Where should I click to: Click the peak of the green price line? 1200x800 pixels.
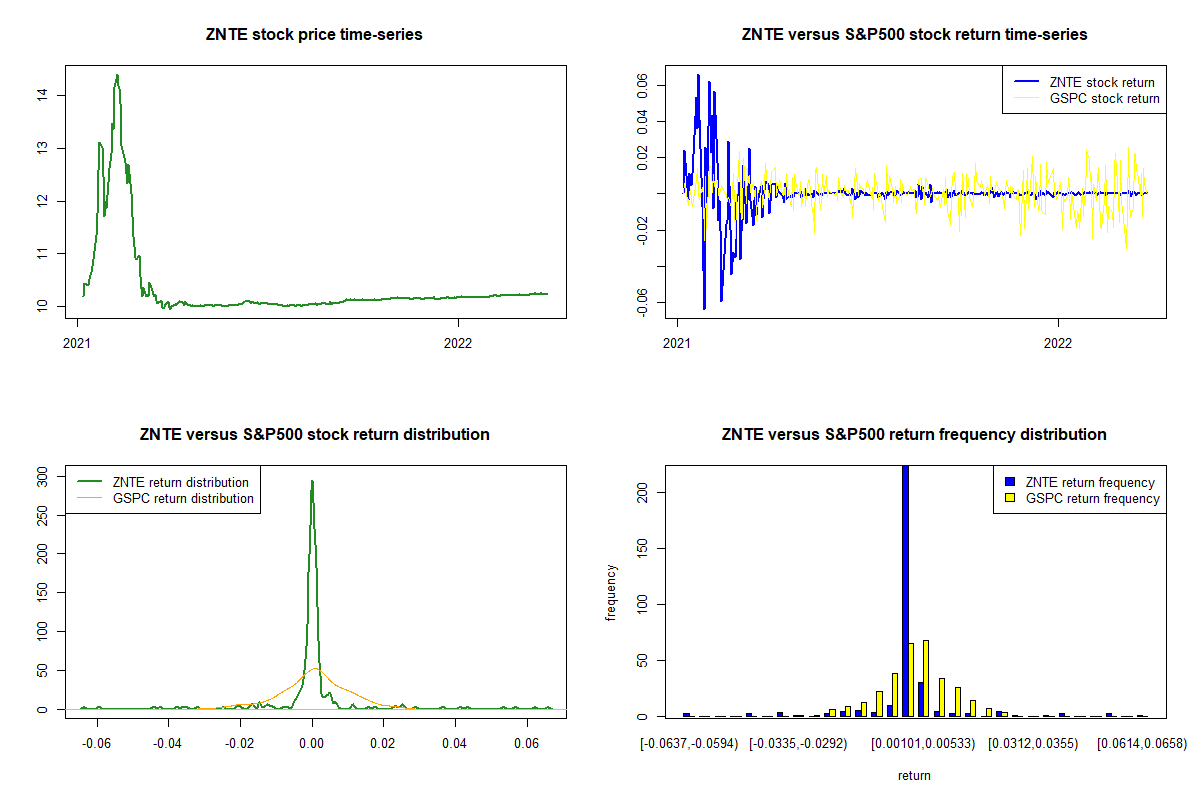point(117,76)
